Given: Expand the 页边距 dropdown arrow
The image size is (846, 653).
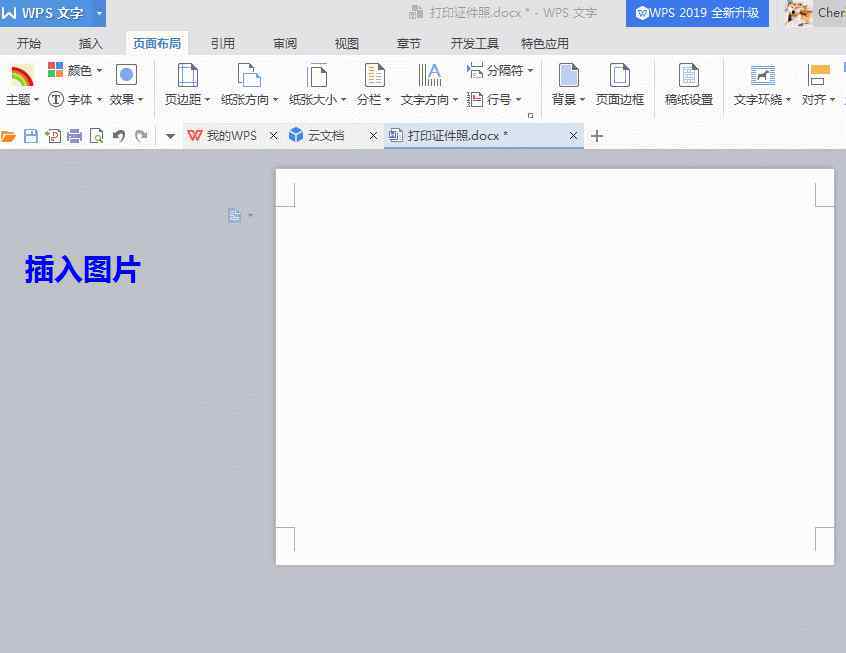Looking at the screenshot, I should click(x=207, y=100).
